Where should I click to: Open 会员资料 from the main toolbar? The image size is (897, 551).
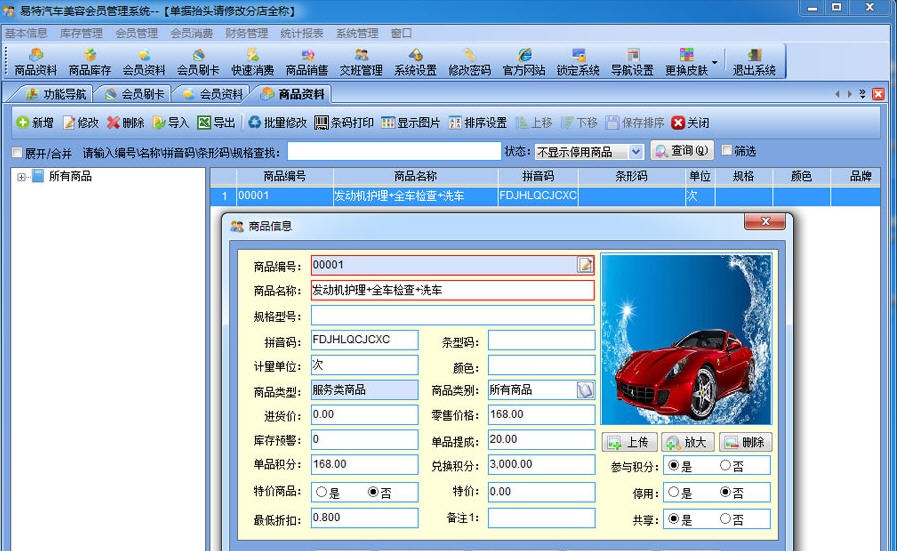click(x=144, y=62)
